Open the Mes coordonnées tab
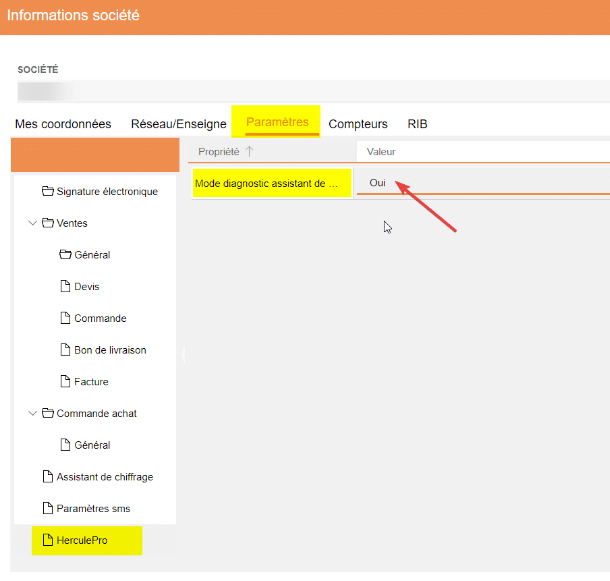Image resolution: width=610 pixels, height=581 pixels. 63,124
